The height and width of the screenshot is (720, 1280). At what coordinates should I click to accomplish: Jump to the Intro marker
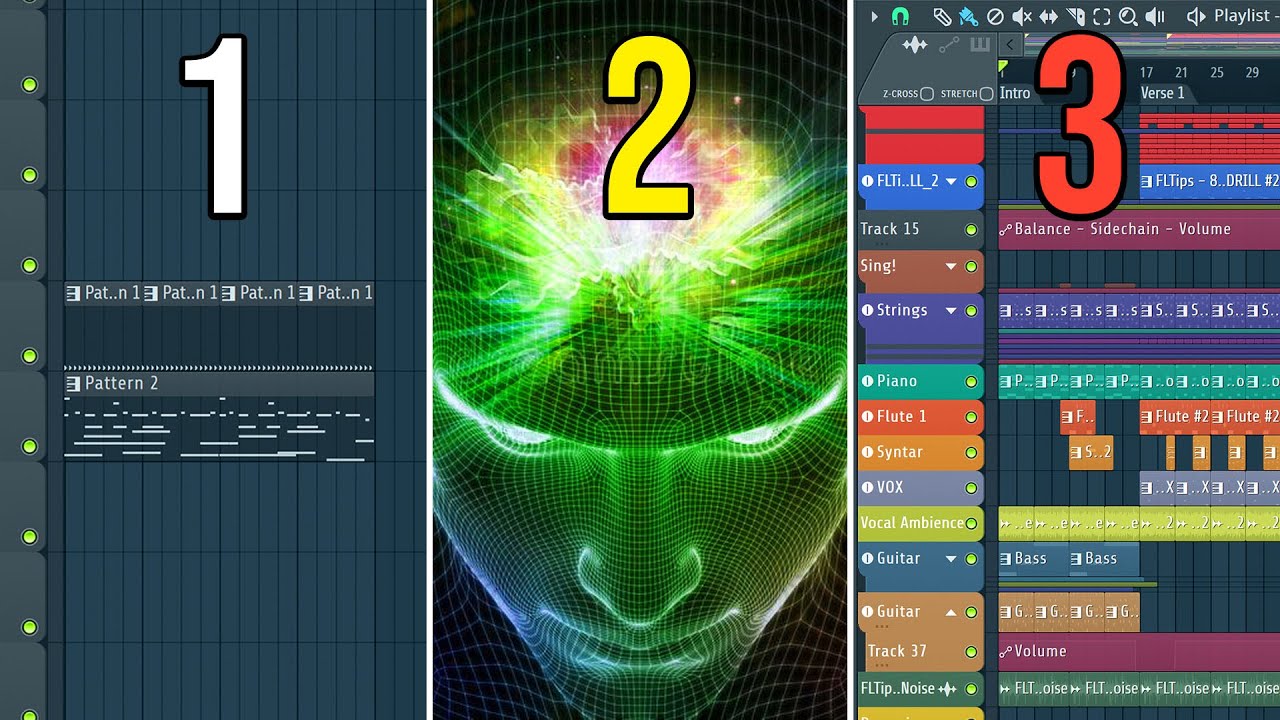1015,93
